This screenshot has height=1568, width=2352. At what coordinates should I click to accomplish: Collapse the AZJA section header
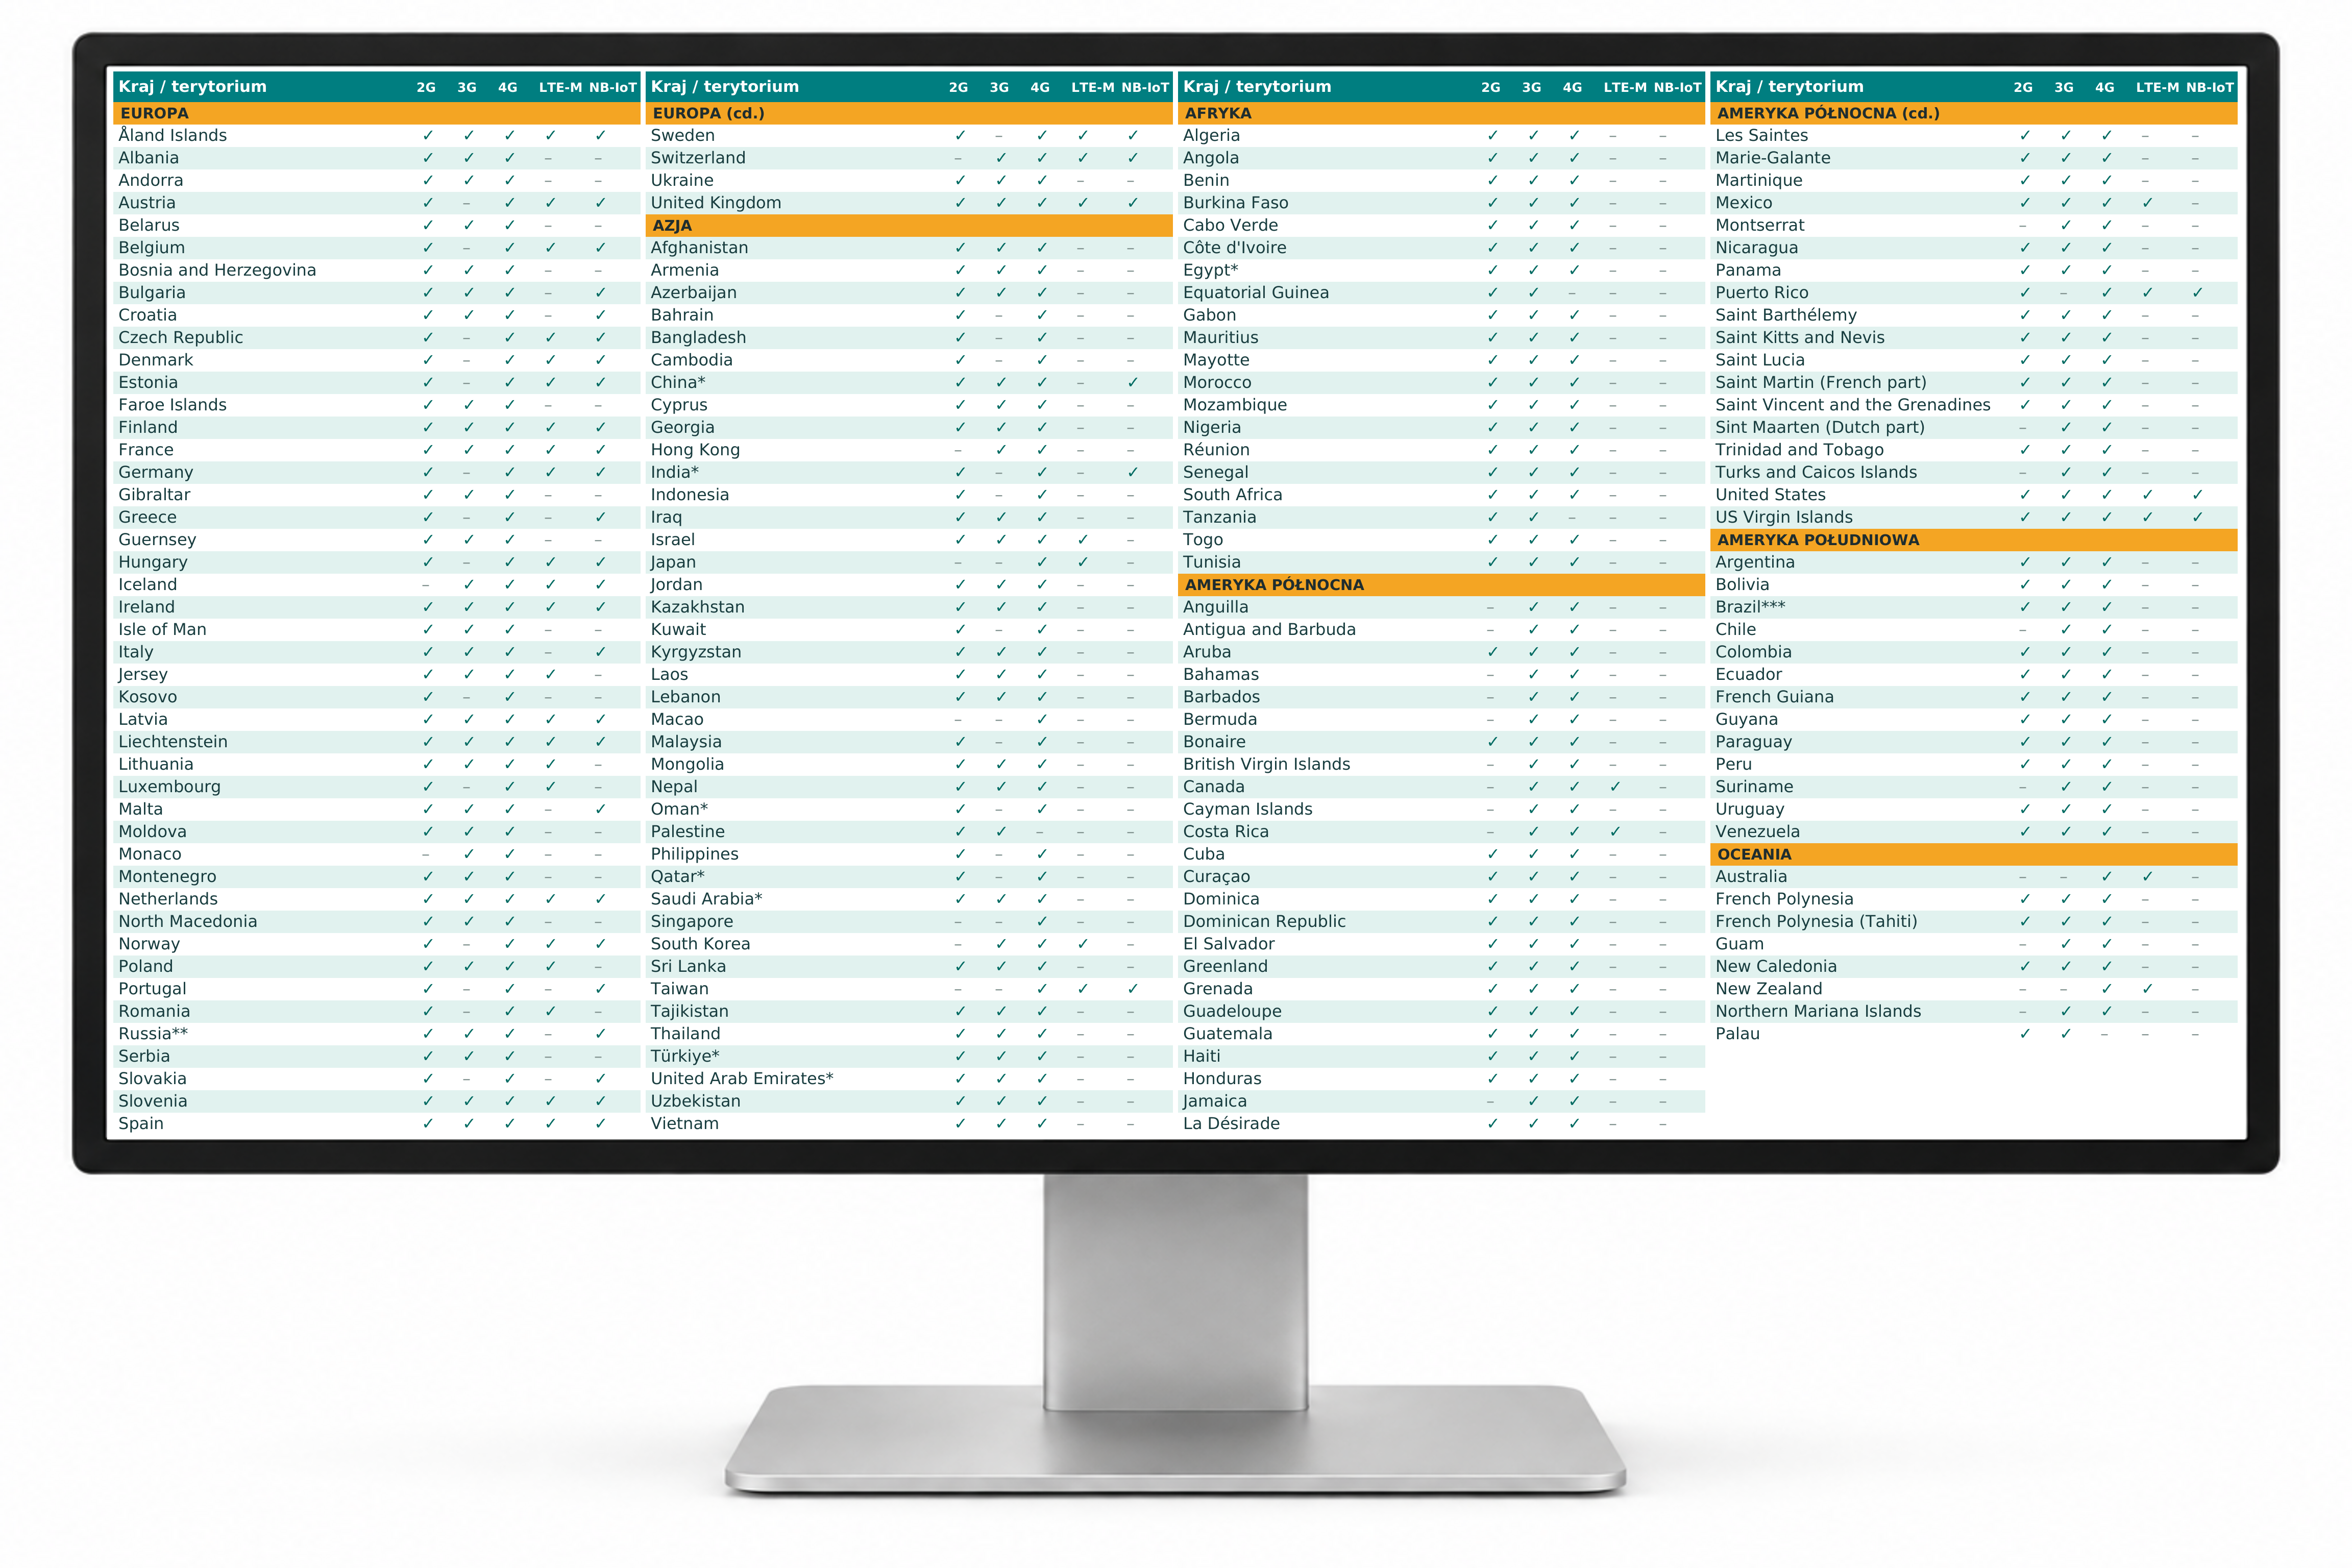tap(908, 226)
